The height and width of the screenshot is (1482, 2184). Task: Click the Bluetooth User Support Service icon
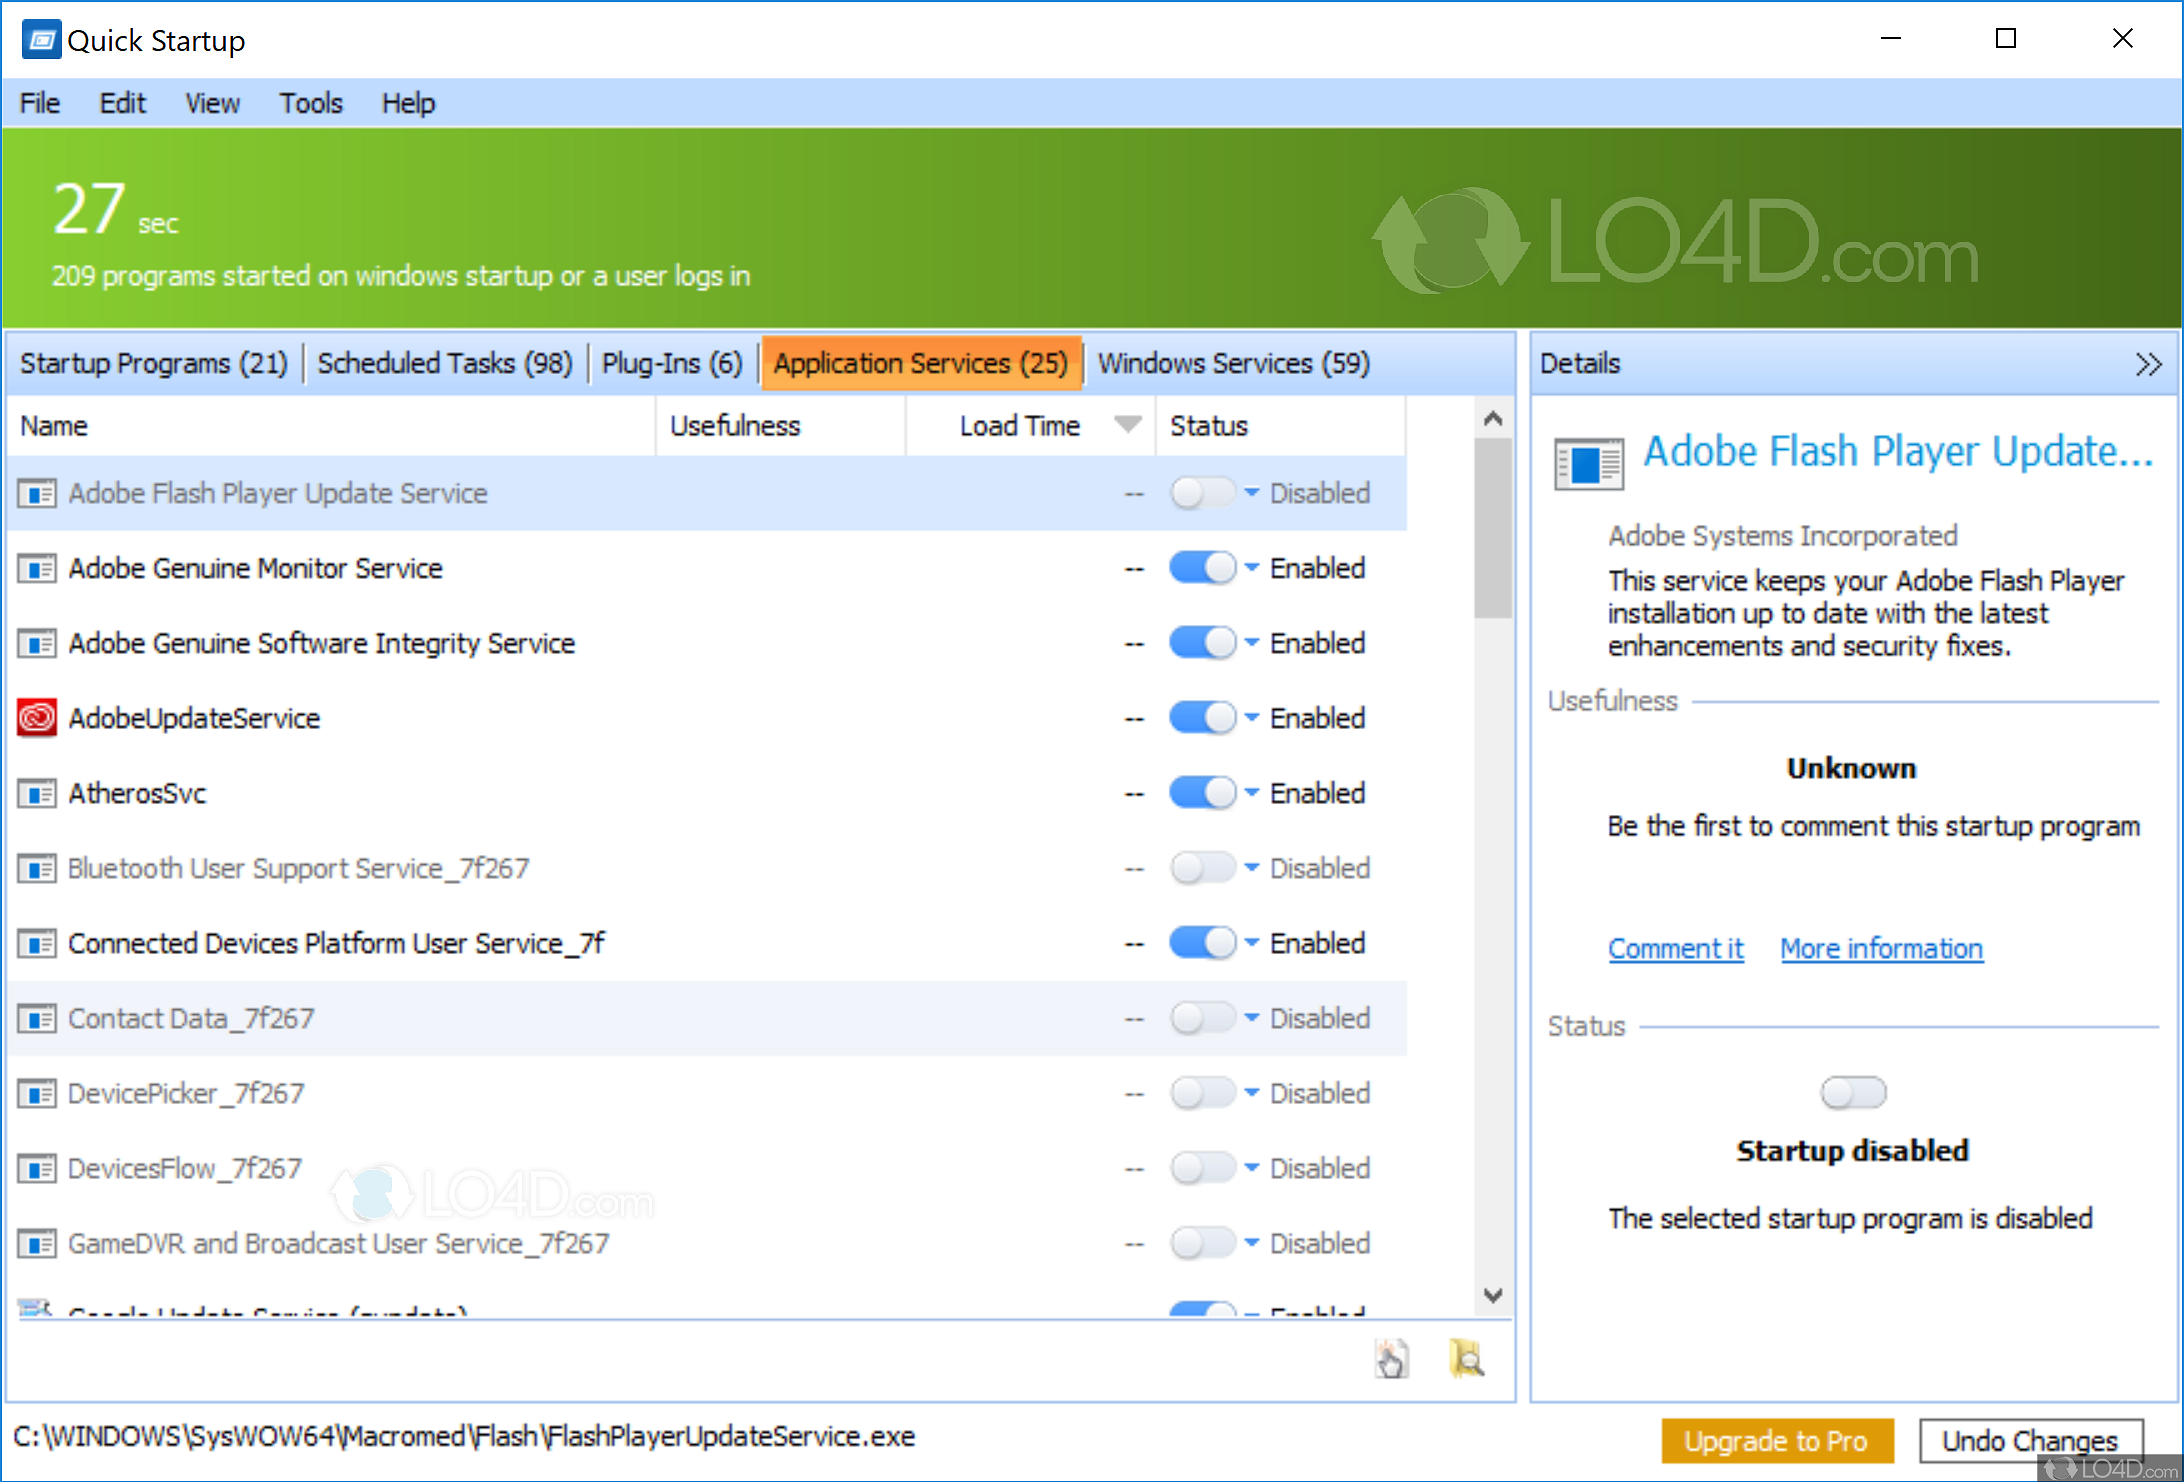pyautogui.click(x=37, y=868)
